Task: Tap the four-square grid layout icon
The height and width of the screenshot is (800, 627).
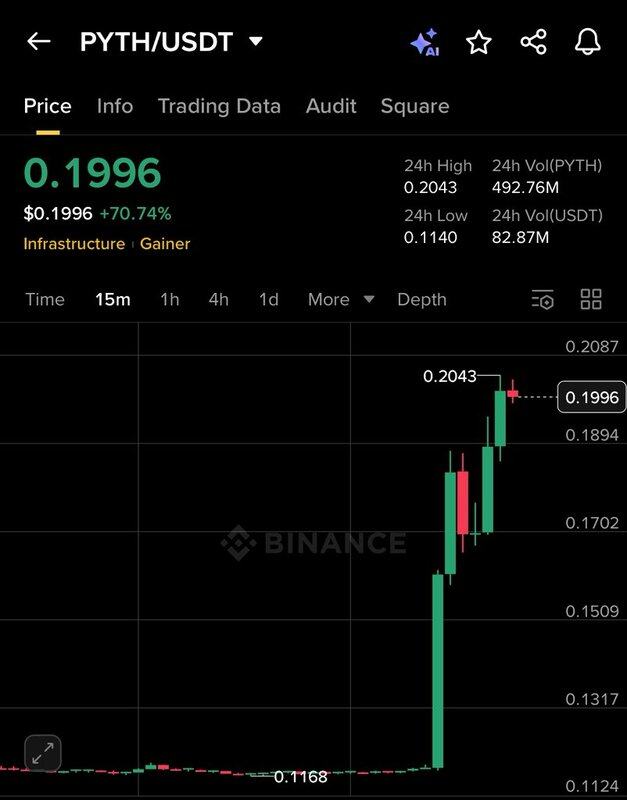Action: click(591, 299)
